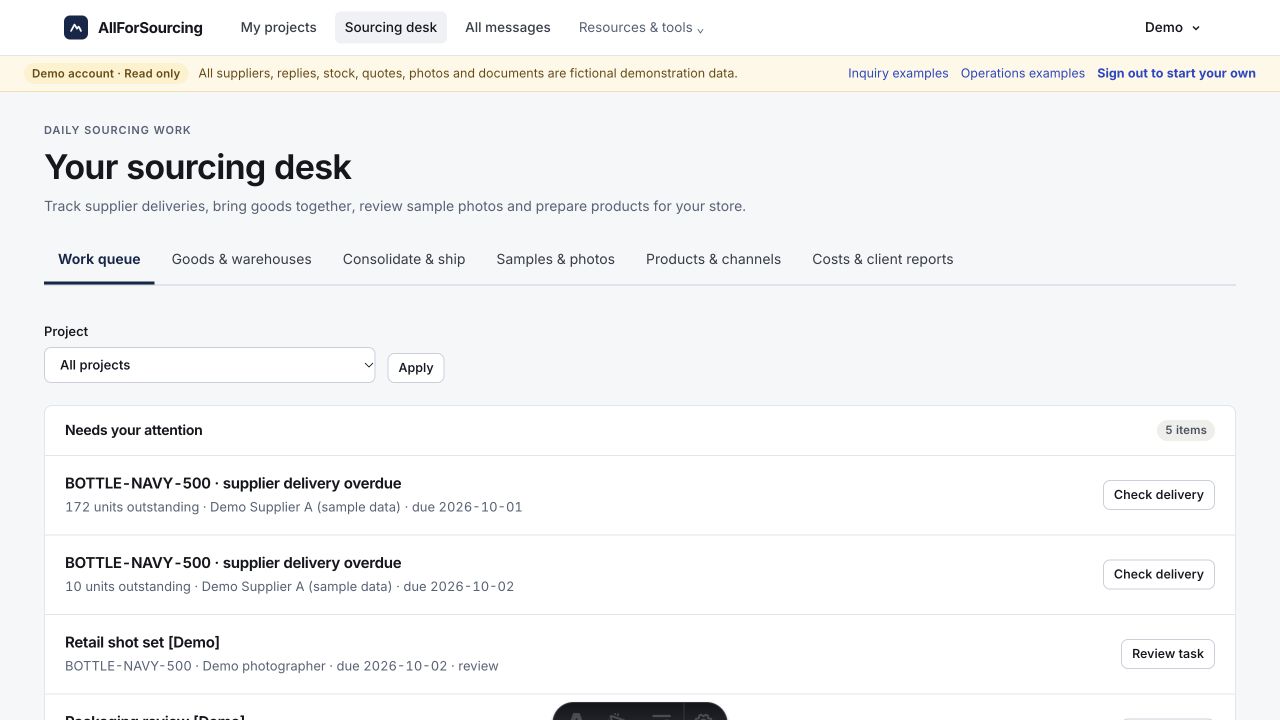The width and height of the screenshot is (1280, 720).
Task: Click the 5 items count badge
Action: (x=1186, y=430)
